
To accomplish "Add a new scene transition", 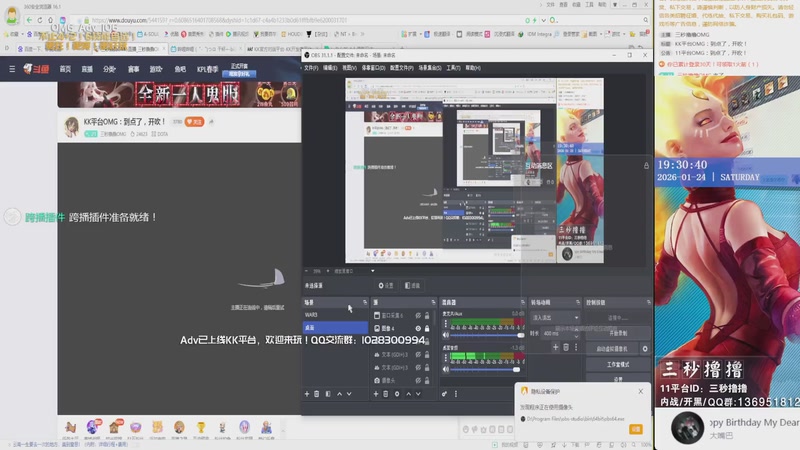I will click(x=555, y=347).
